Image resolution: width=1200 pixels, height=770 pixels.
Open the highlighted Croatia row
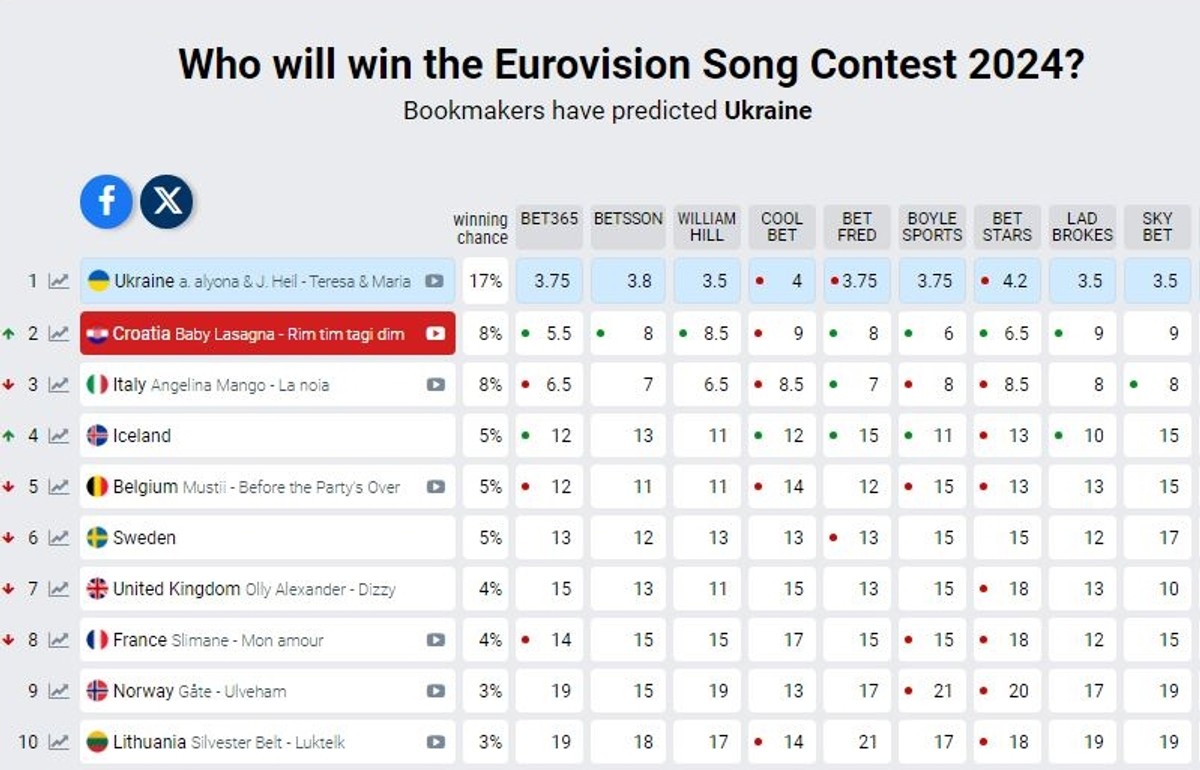250,333
